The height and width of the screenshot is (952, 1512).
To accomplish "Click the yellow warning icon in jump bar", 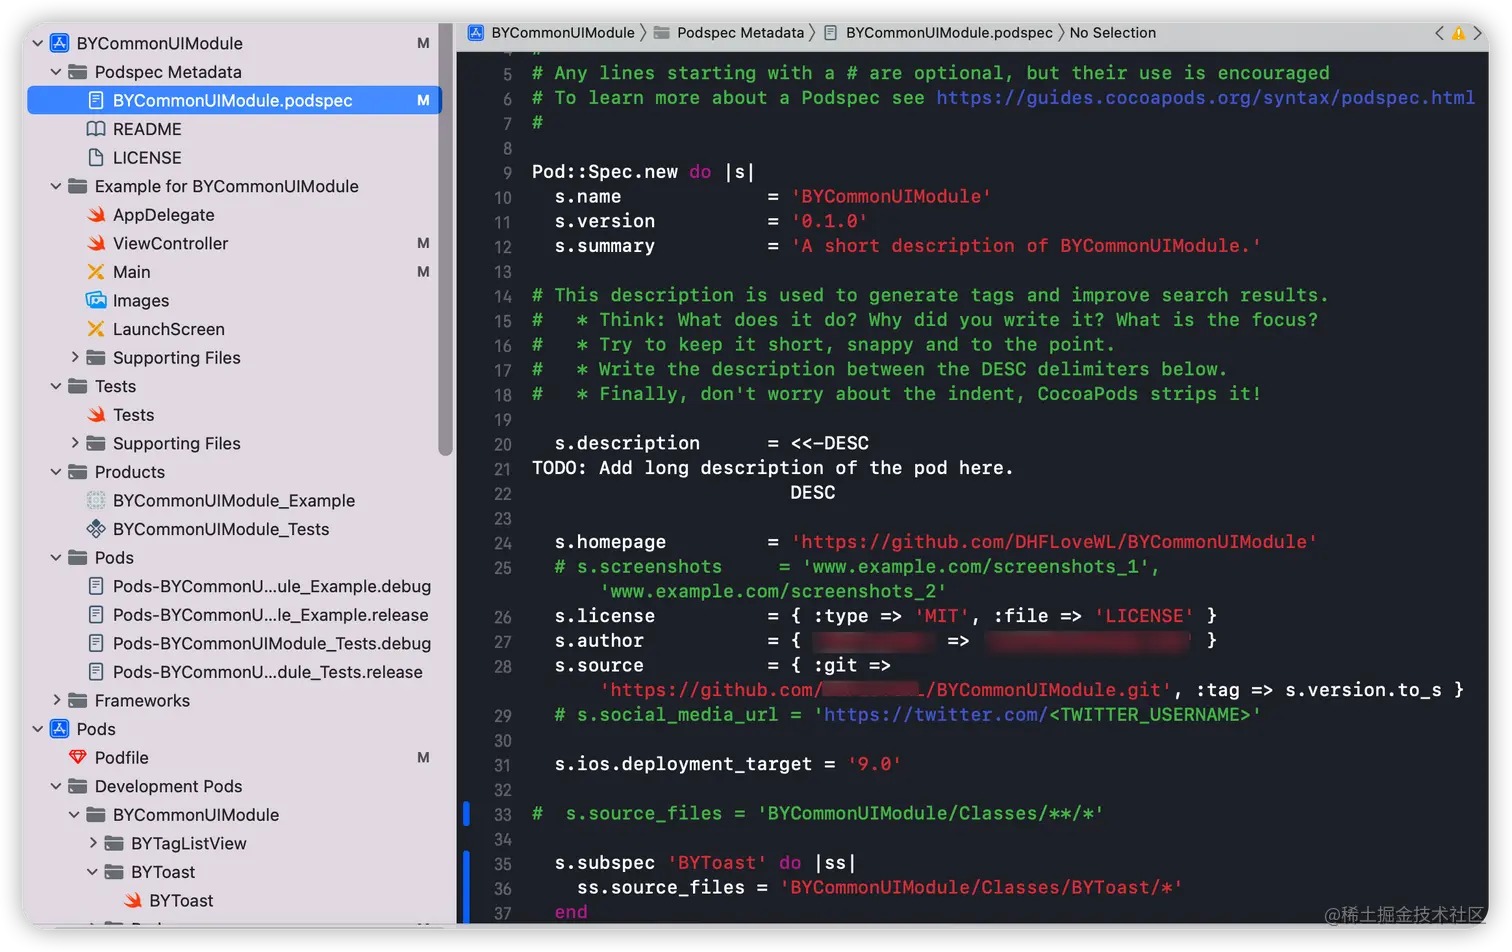I will (x=1458, y=33).
